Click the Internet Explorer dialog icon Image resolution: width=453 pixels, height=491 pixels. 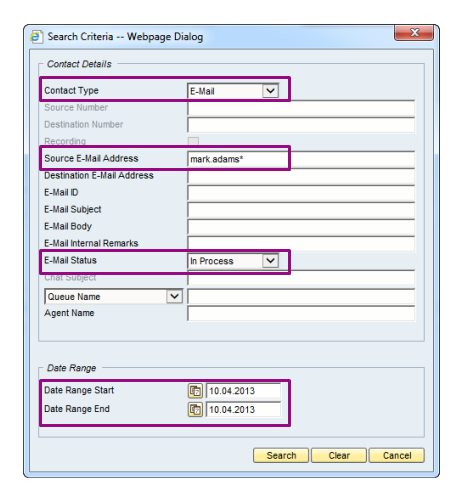point(36,37)
